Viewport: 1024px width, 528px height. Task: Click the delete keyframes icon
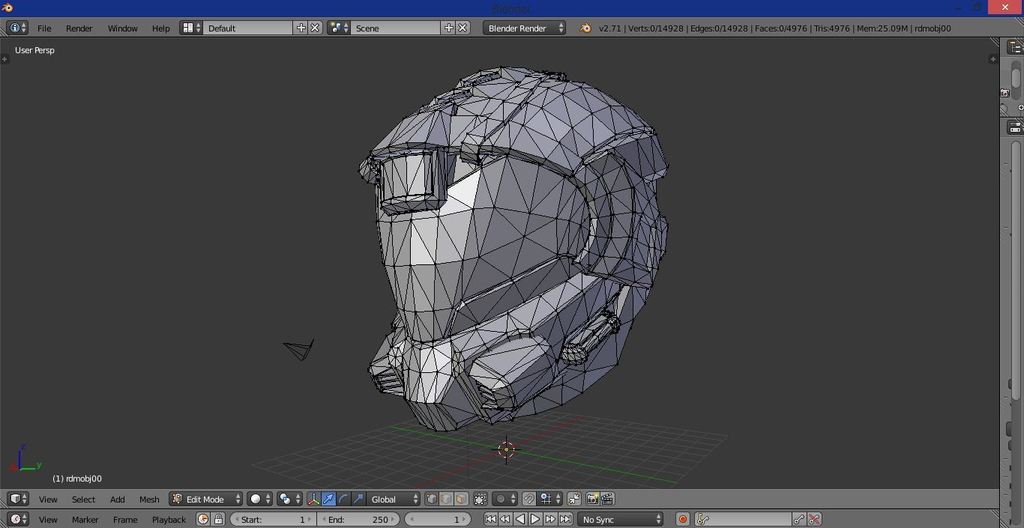coord(814,520)
